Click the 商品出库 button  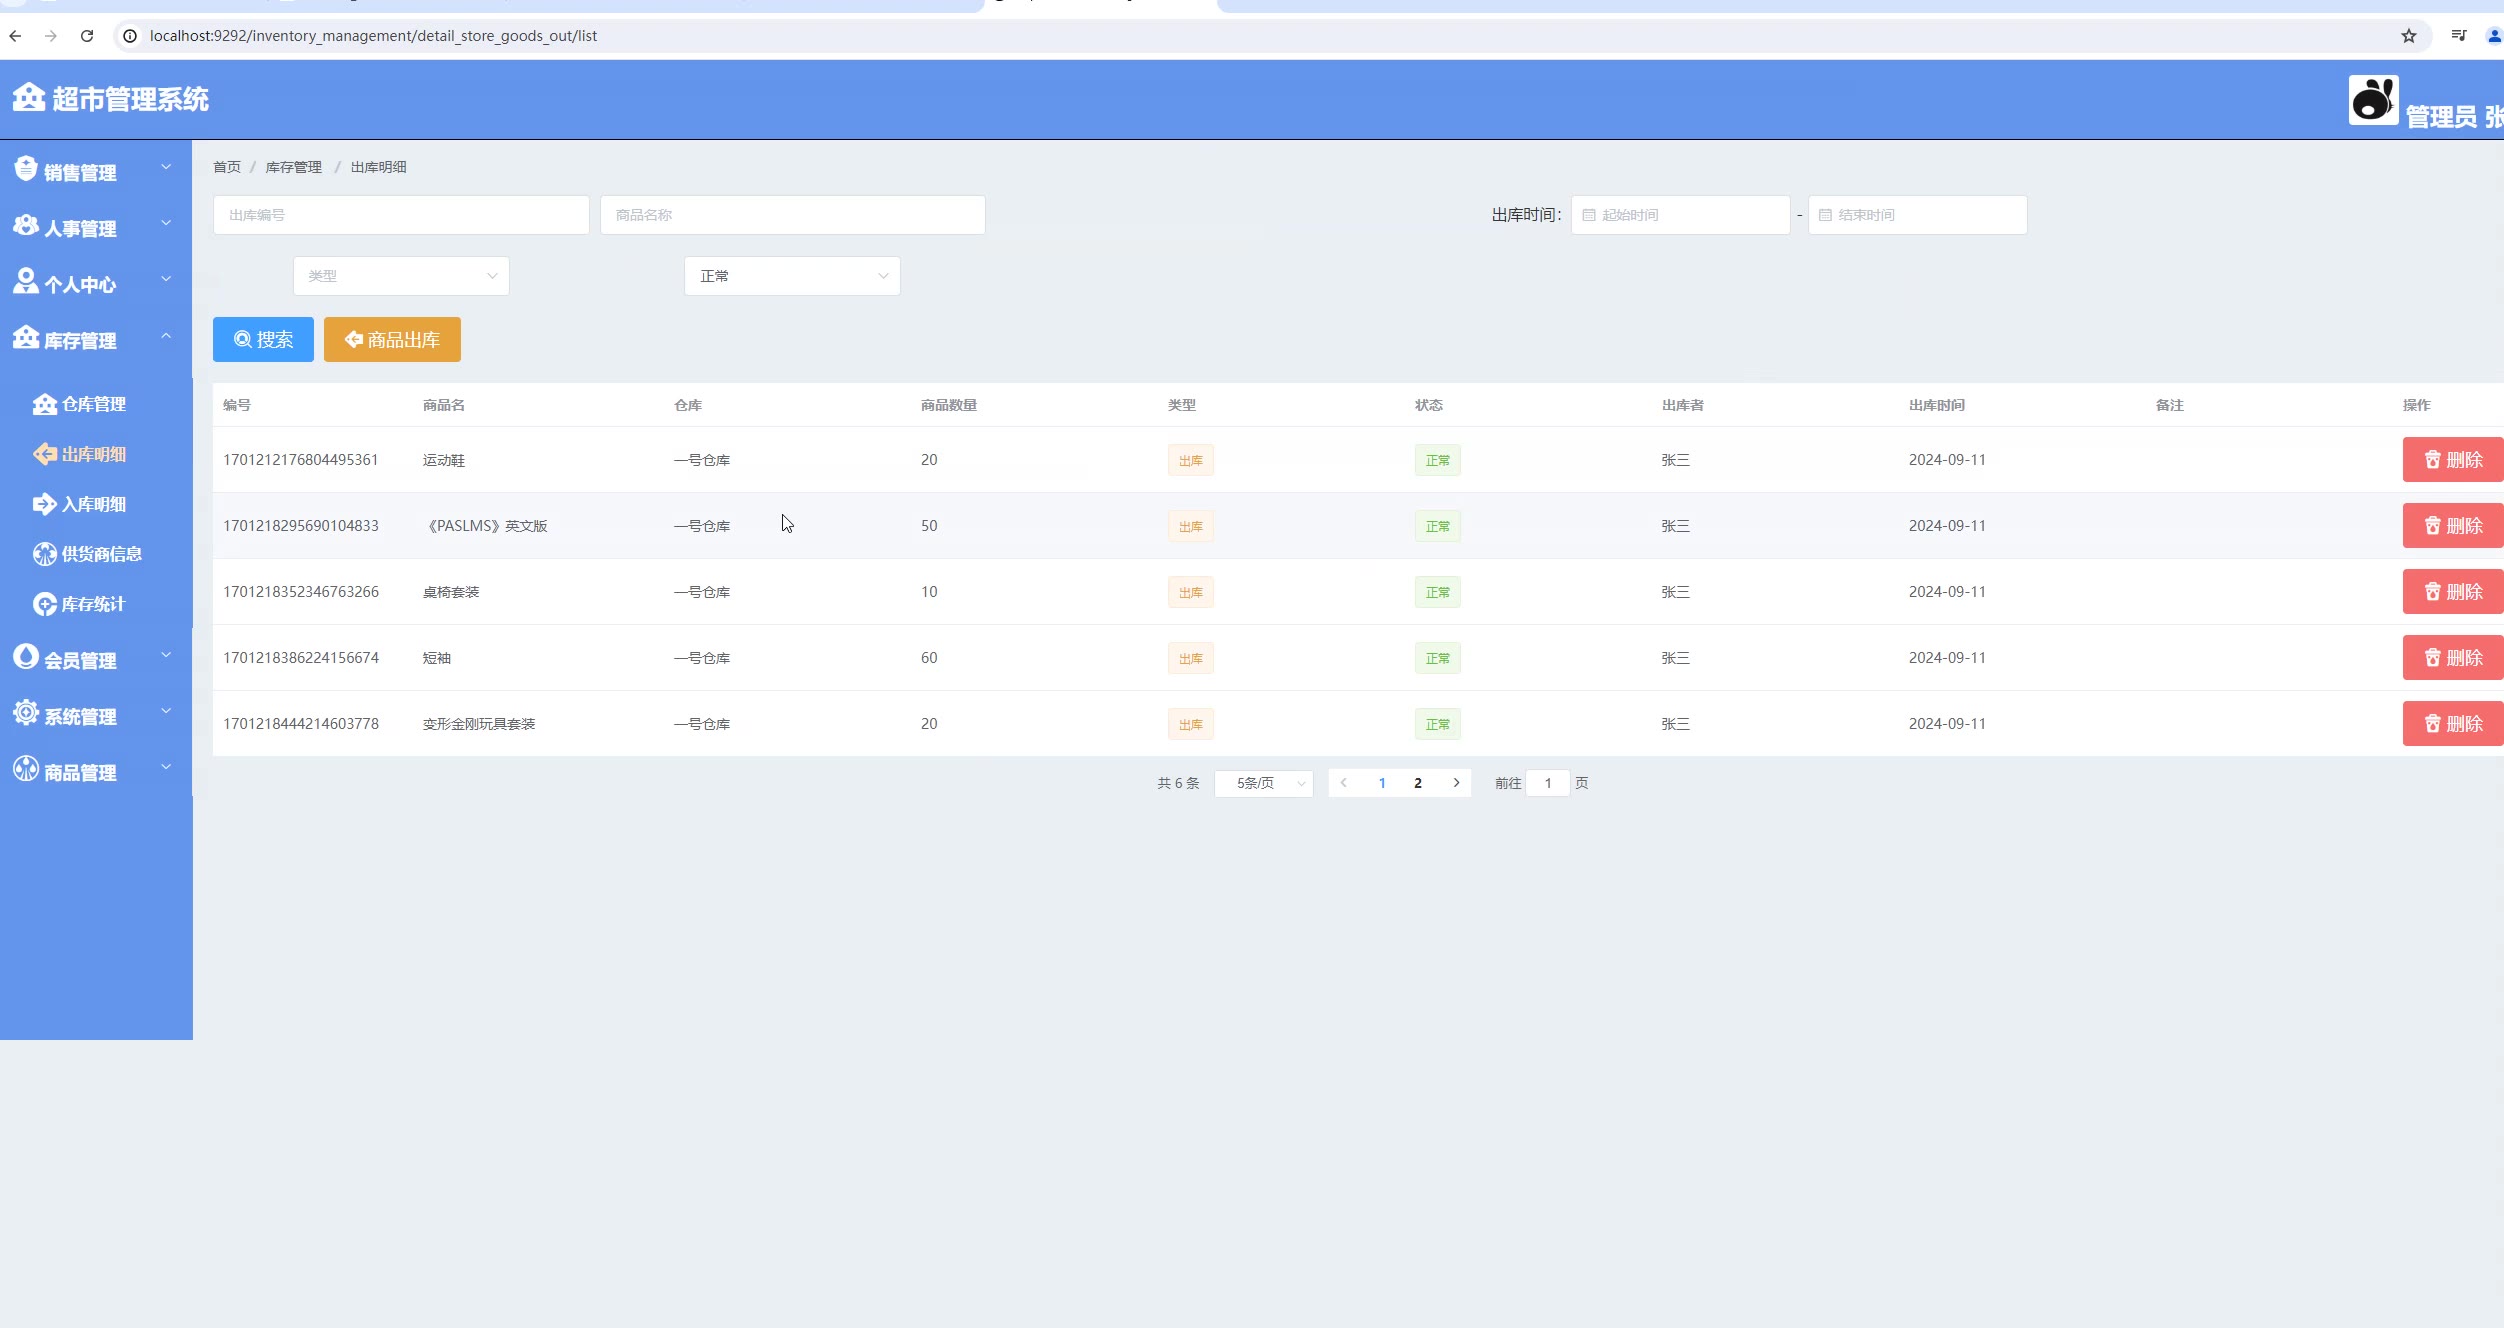(x=392, y=340)
